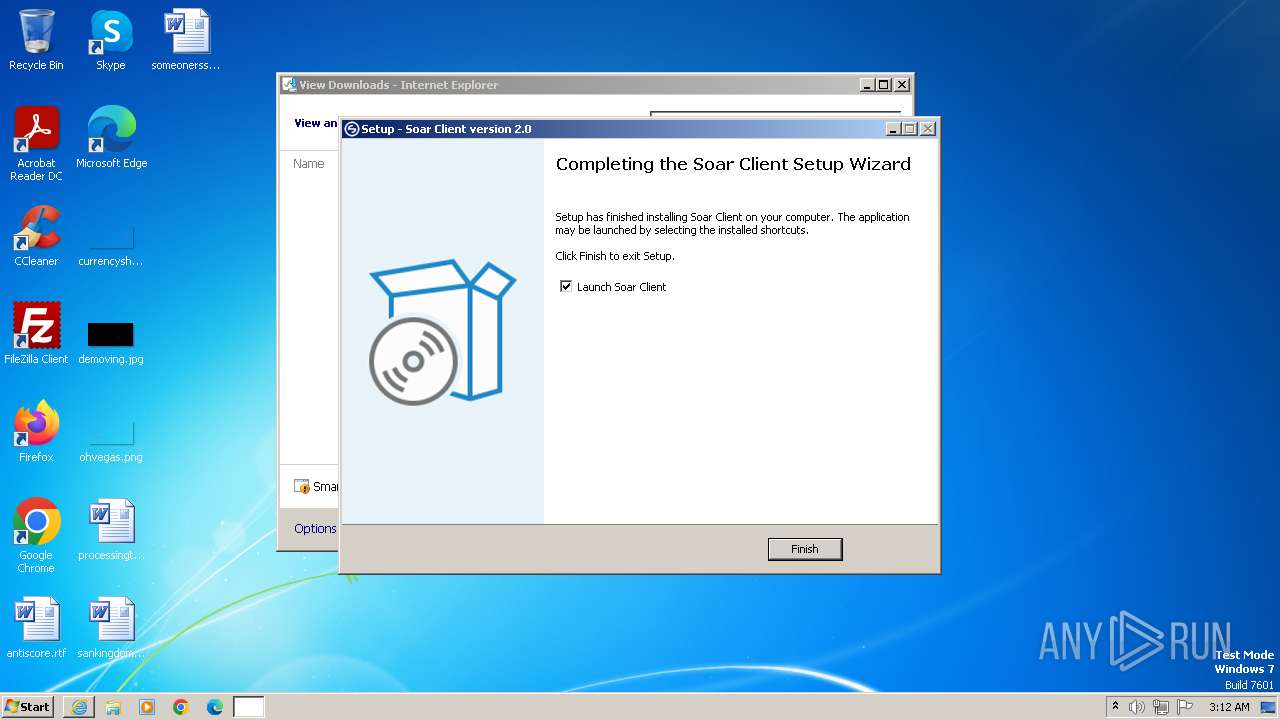Open Skype desktop shortcut
The width and height of the screenshot is (1280, 720).
tap(110, 40)
